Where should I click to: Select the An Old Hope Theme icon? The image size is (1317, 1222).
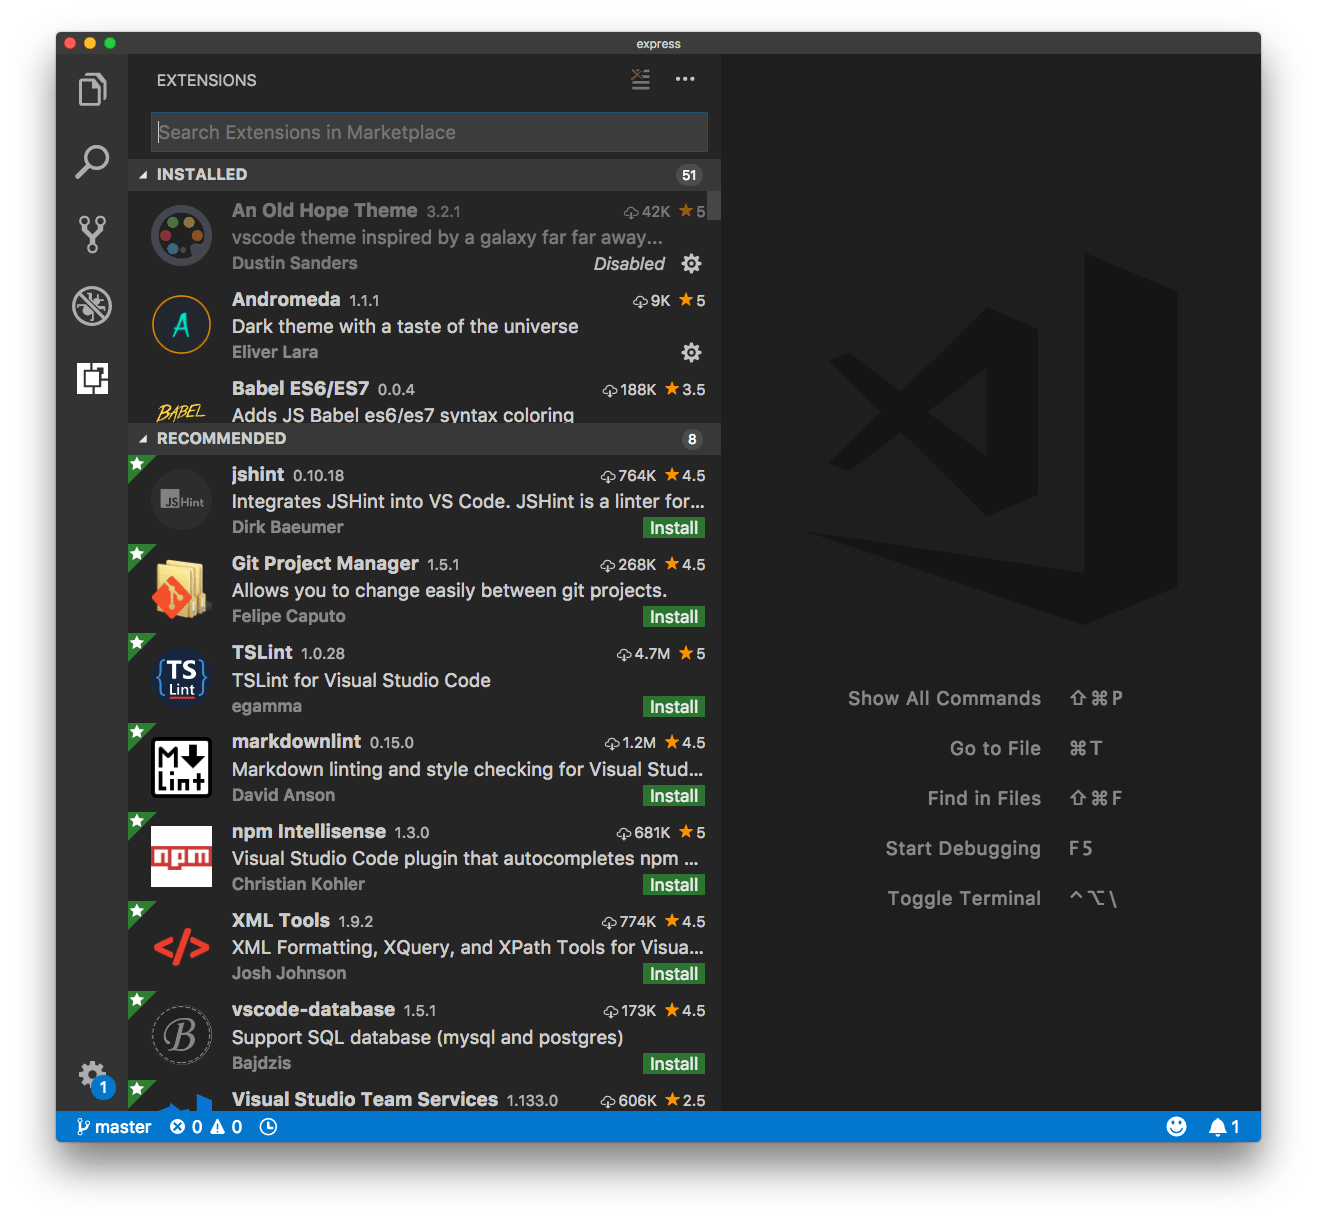(x=181, y=236)
